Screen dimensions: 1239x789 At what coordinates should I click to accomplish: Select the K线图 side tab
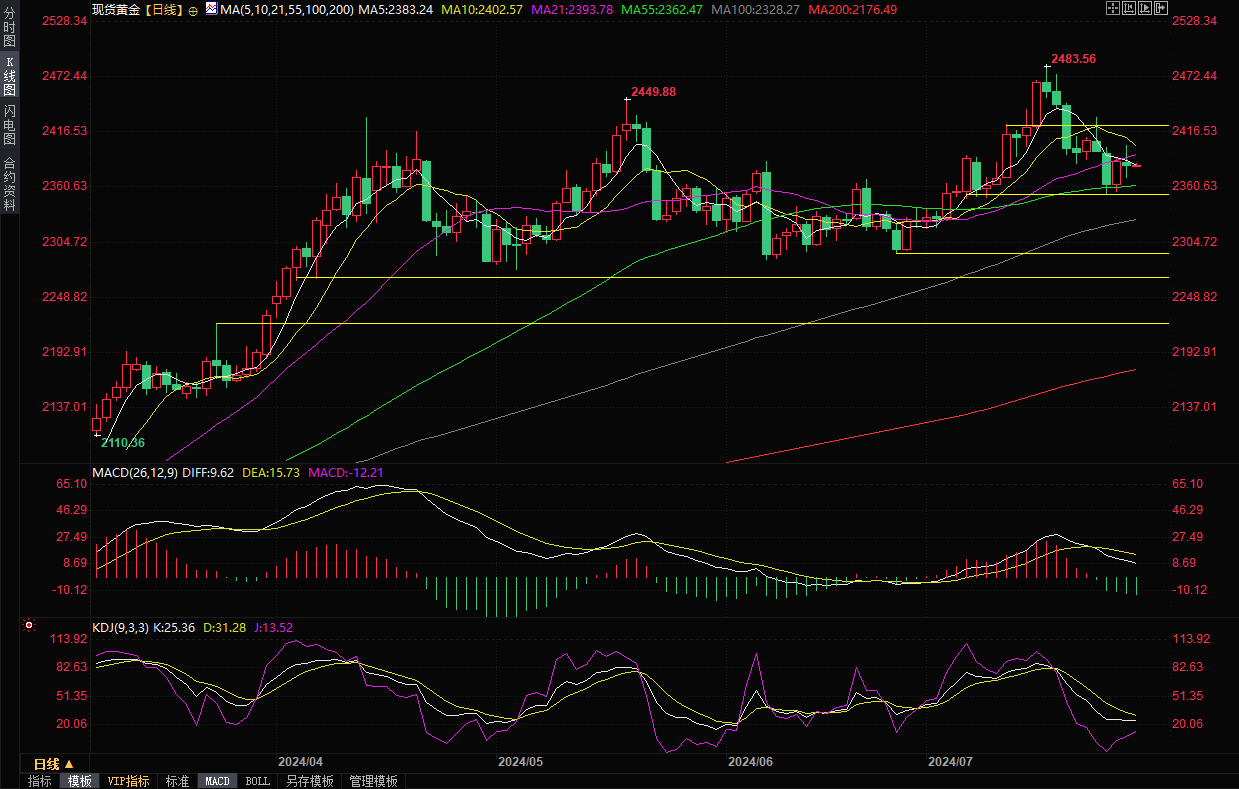(x=9, y=76)
